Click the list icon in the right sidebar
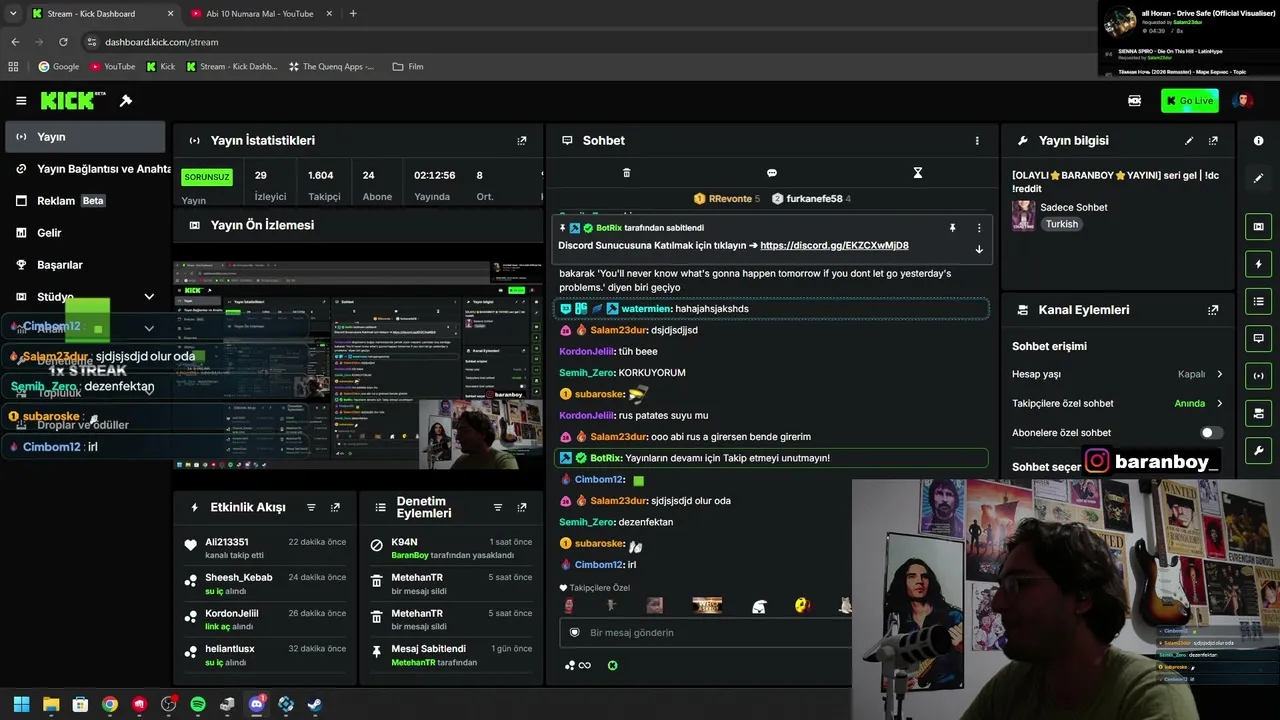Viewport: 1280px width, 720px height. pyautogui.click(x=1259, y=301)
